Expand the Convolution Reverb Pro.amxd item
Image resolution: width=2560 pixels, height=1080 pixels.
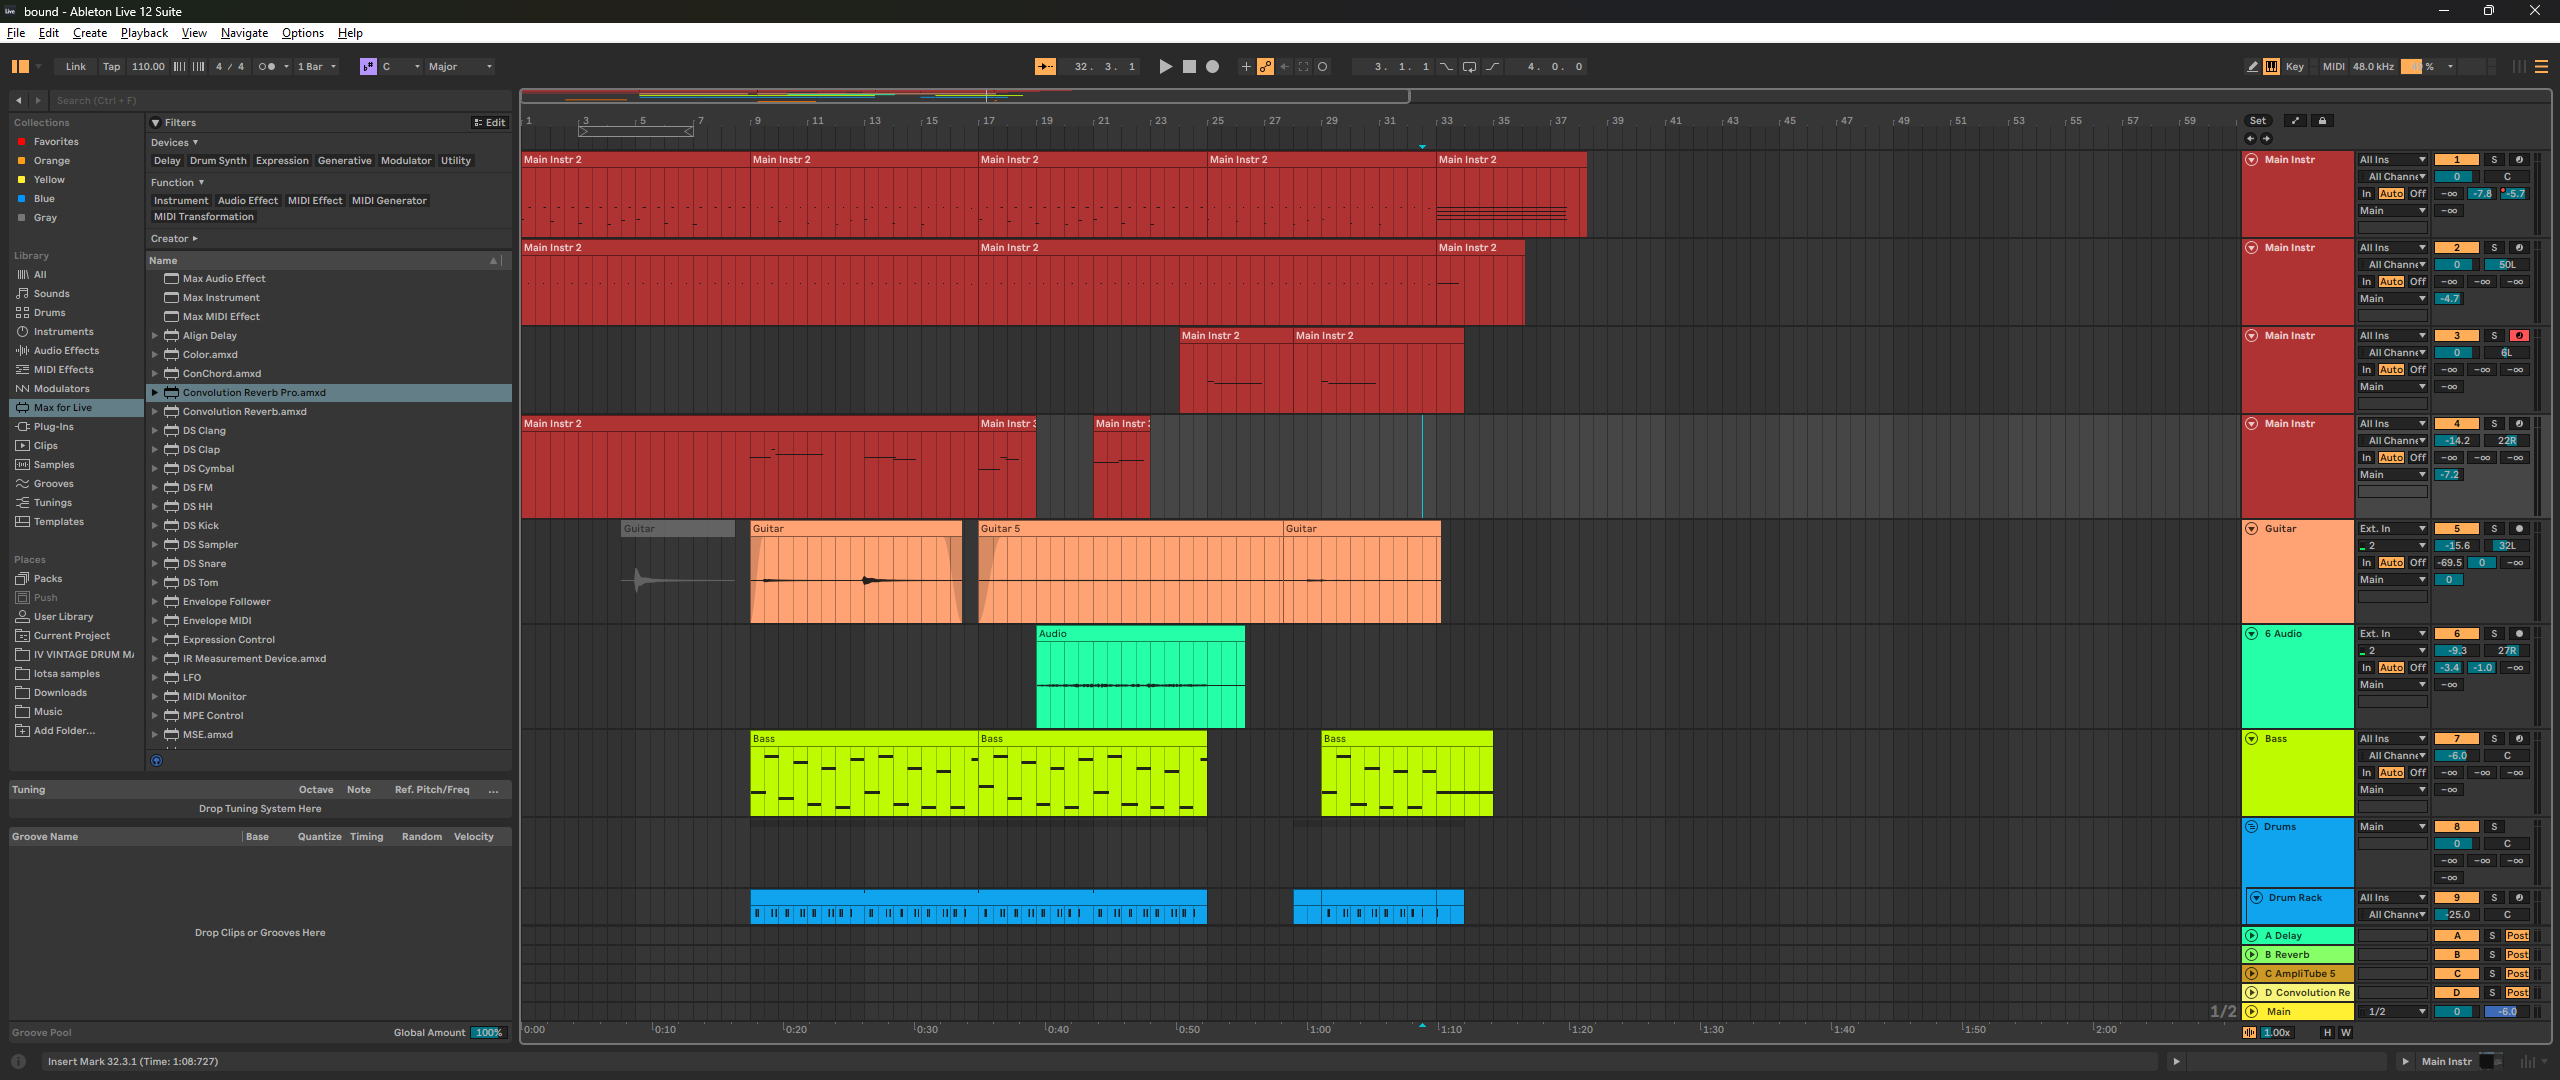155,393
